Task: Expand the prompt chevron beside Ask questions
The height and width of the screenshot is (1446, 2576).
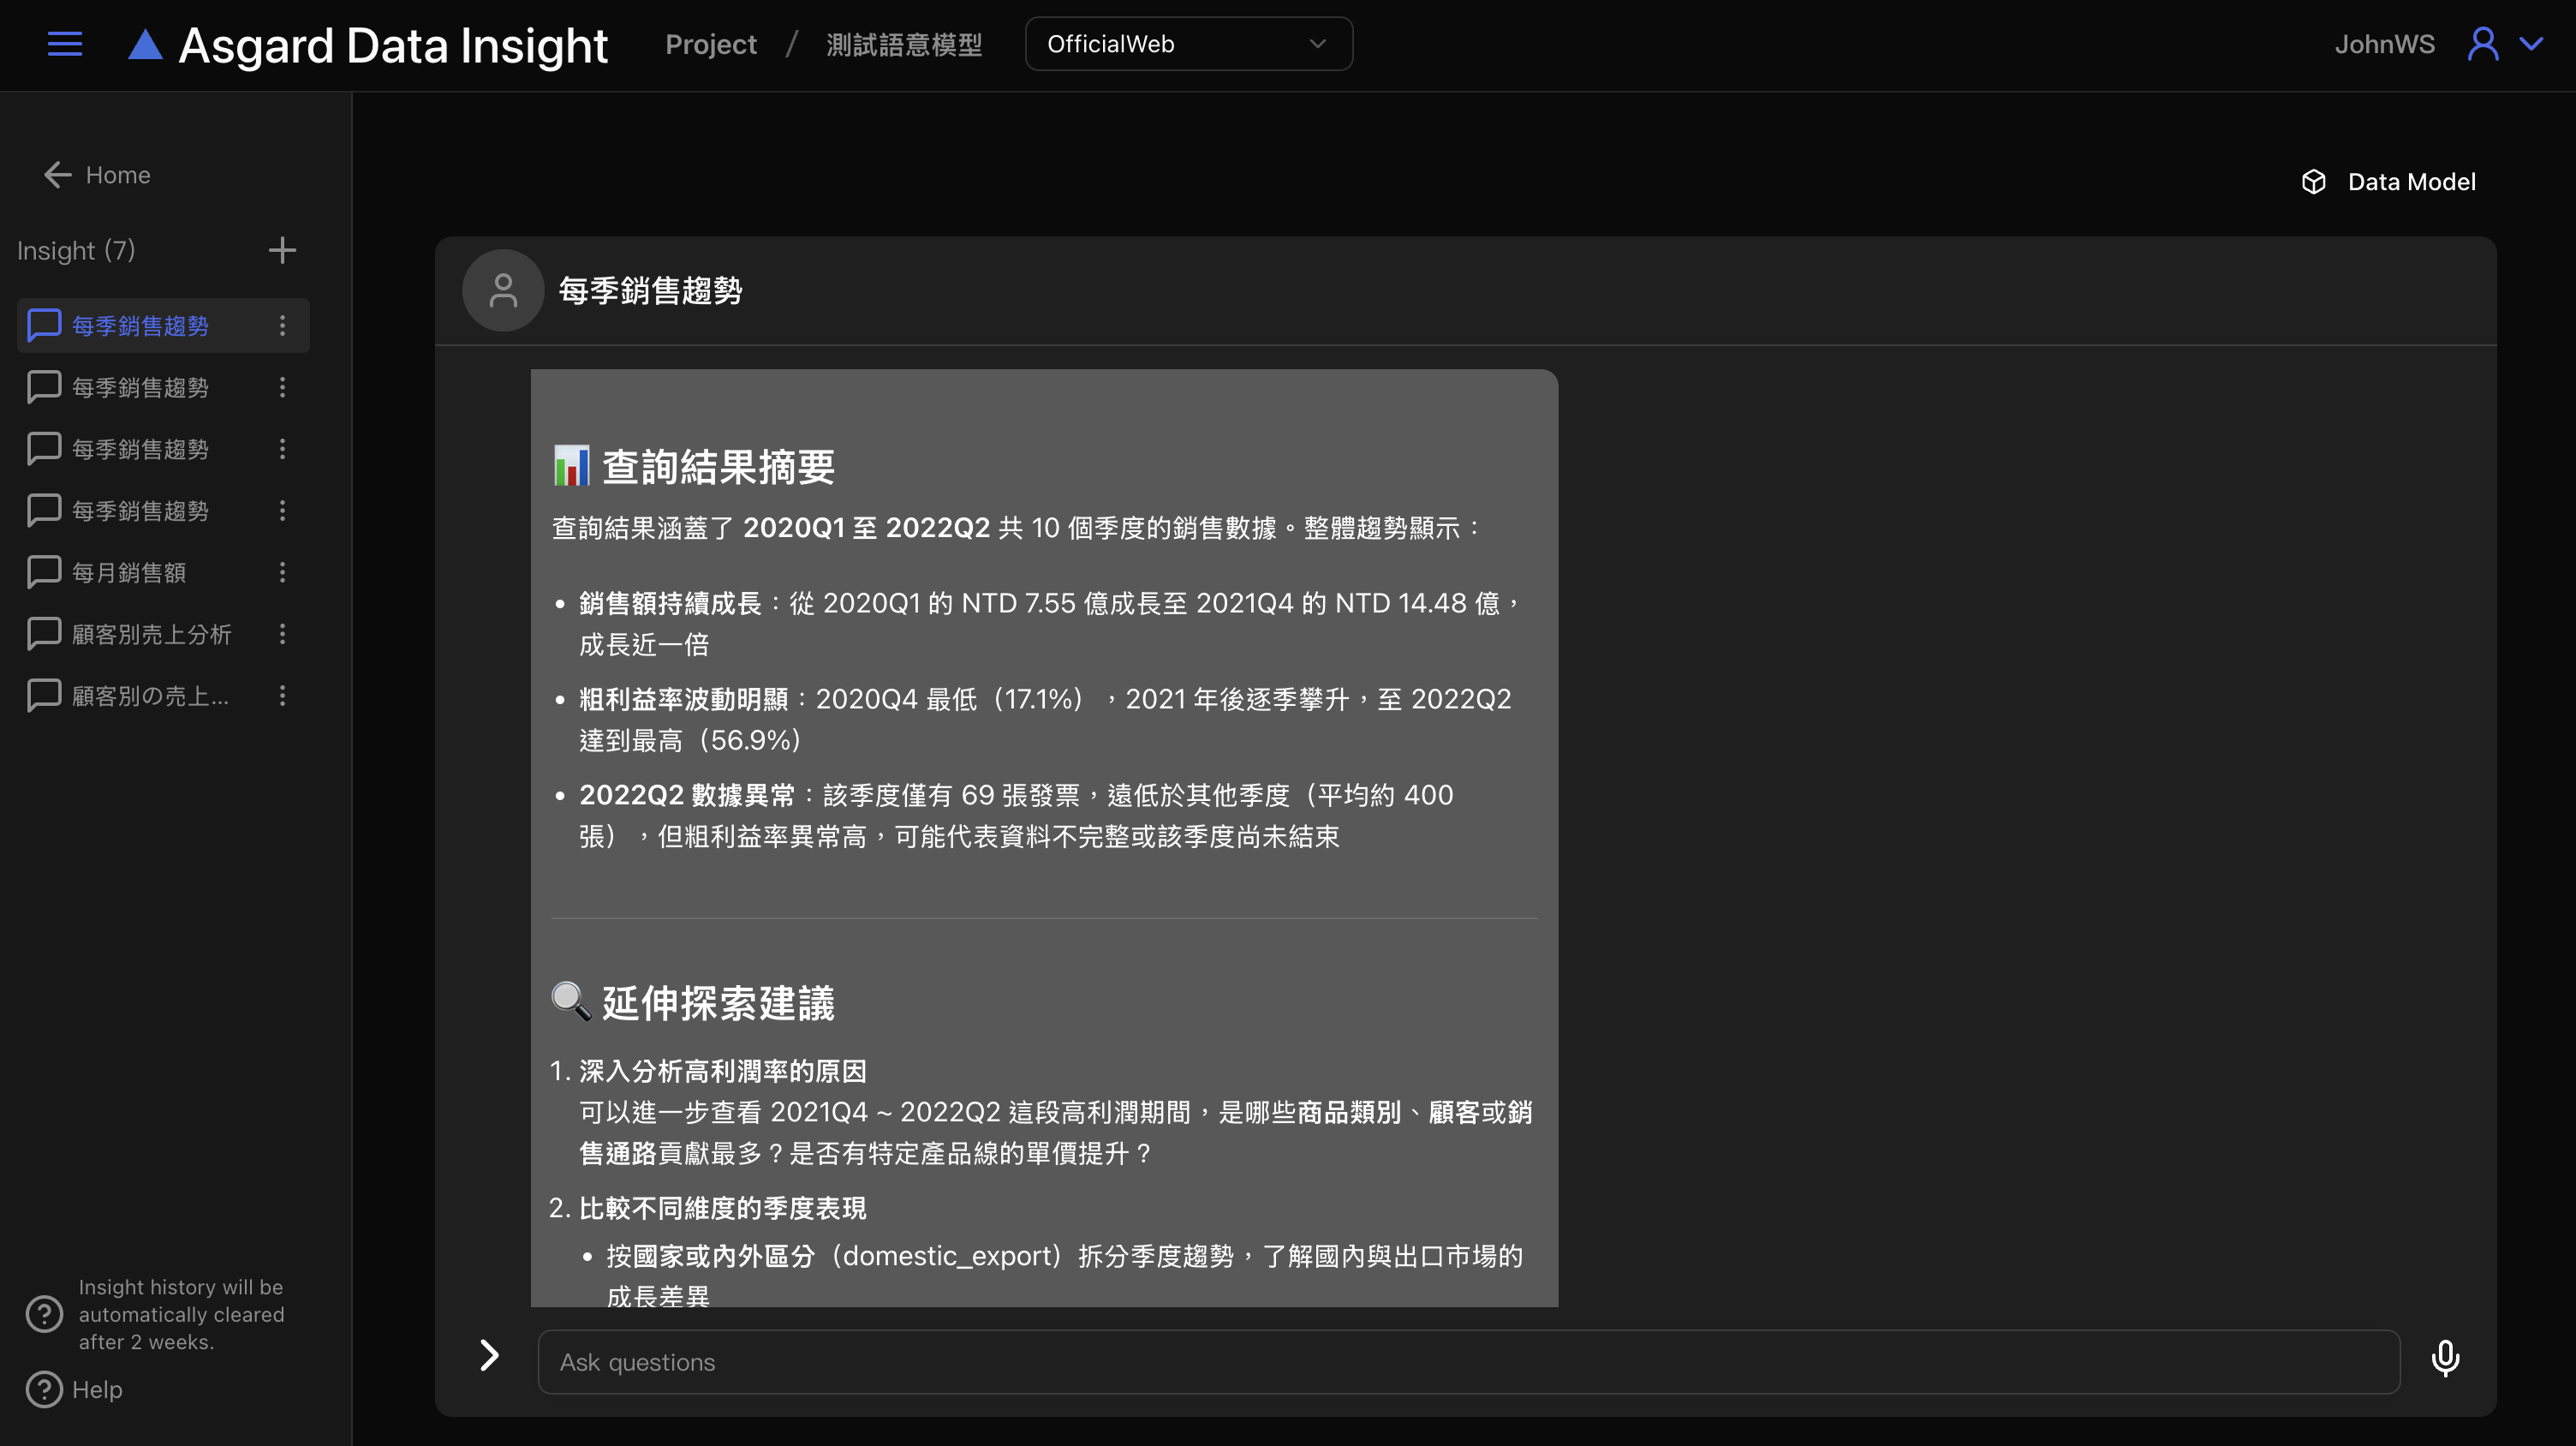Action: coord(489,1356)
